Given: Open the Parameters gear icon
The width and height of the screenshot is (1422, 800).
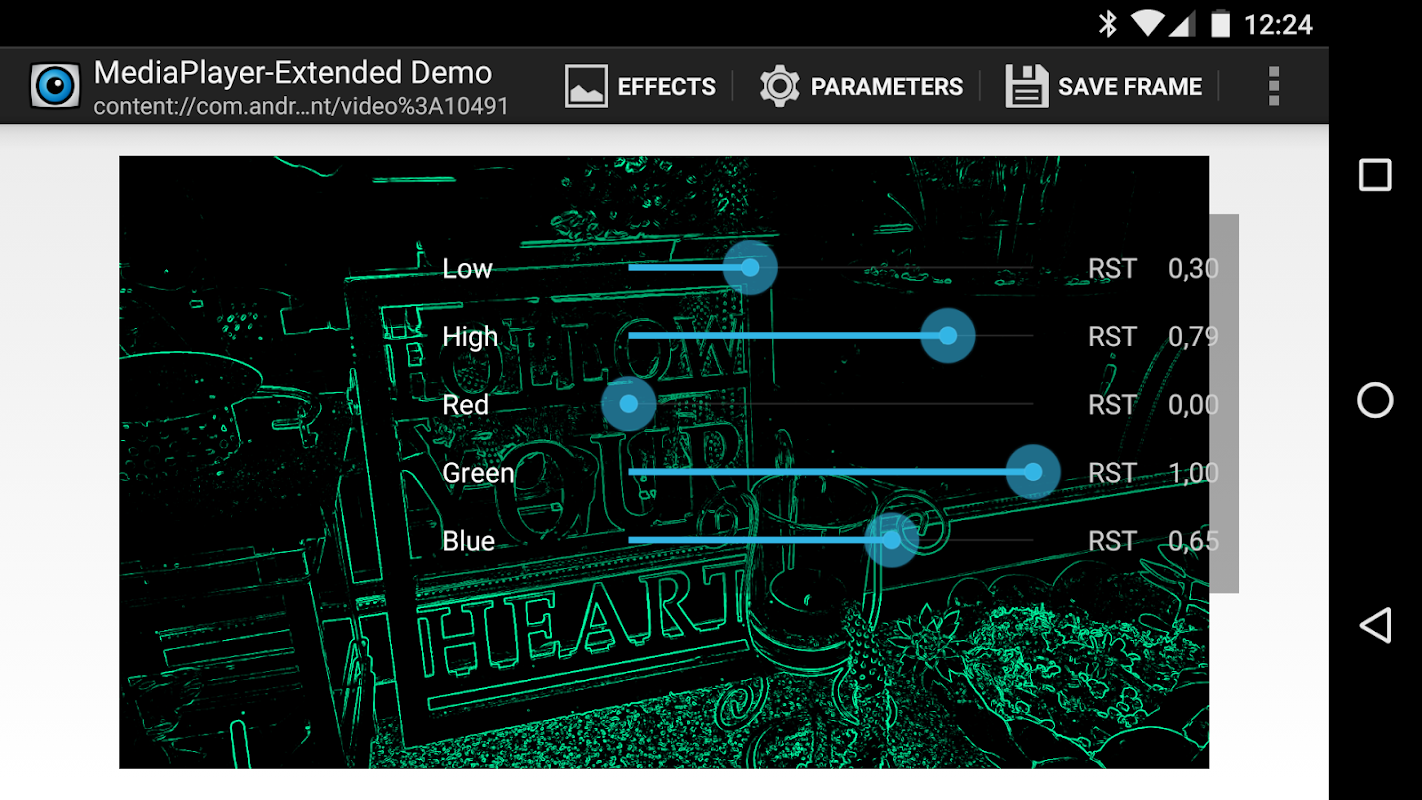Looking at the screenshot, I should pyautogui.click(x=779, y=86).
